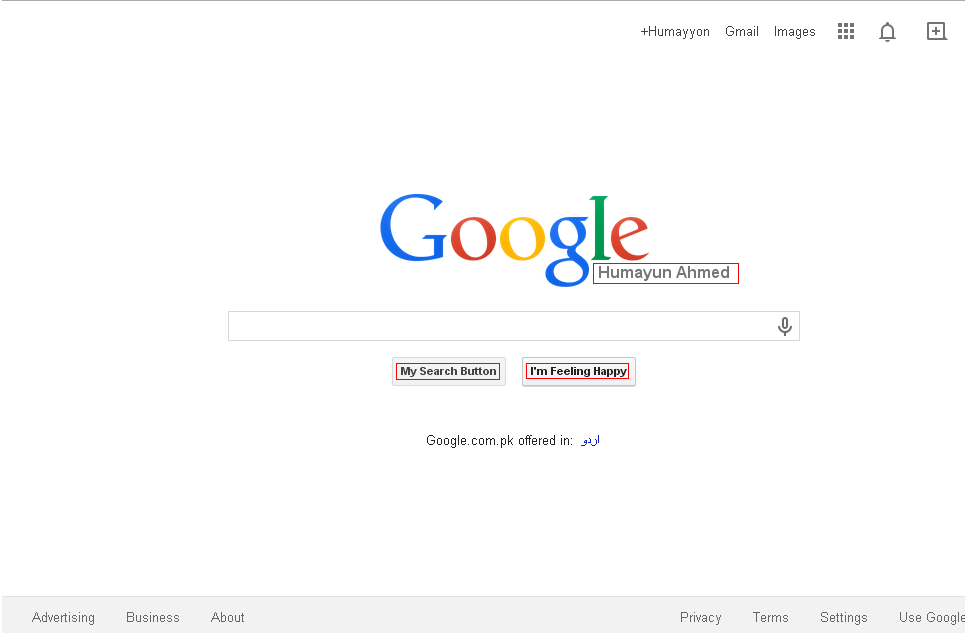Switch to the Urdu language link
The width and height of the screenshot is (965, 633).
(x=590, y=440)
